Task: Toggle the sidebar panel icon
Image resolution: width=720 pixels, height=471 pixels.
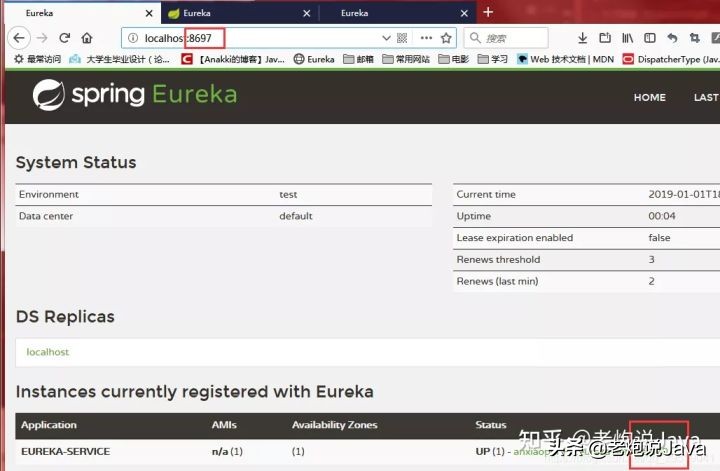Action: [x=650, y=38]
